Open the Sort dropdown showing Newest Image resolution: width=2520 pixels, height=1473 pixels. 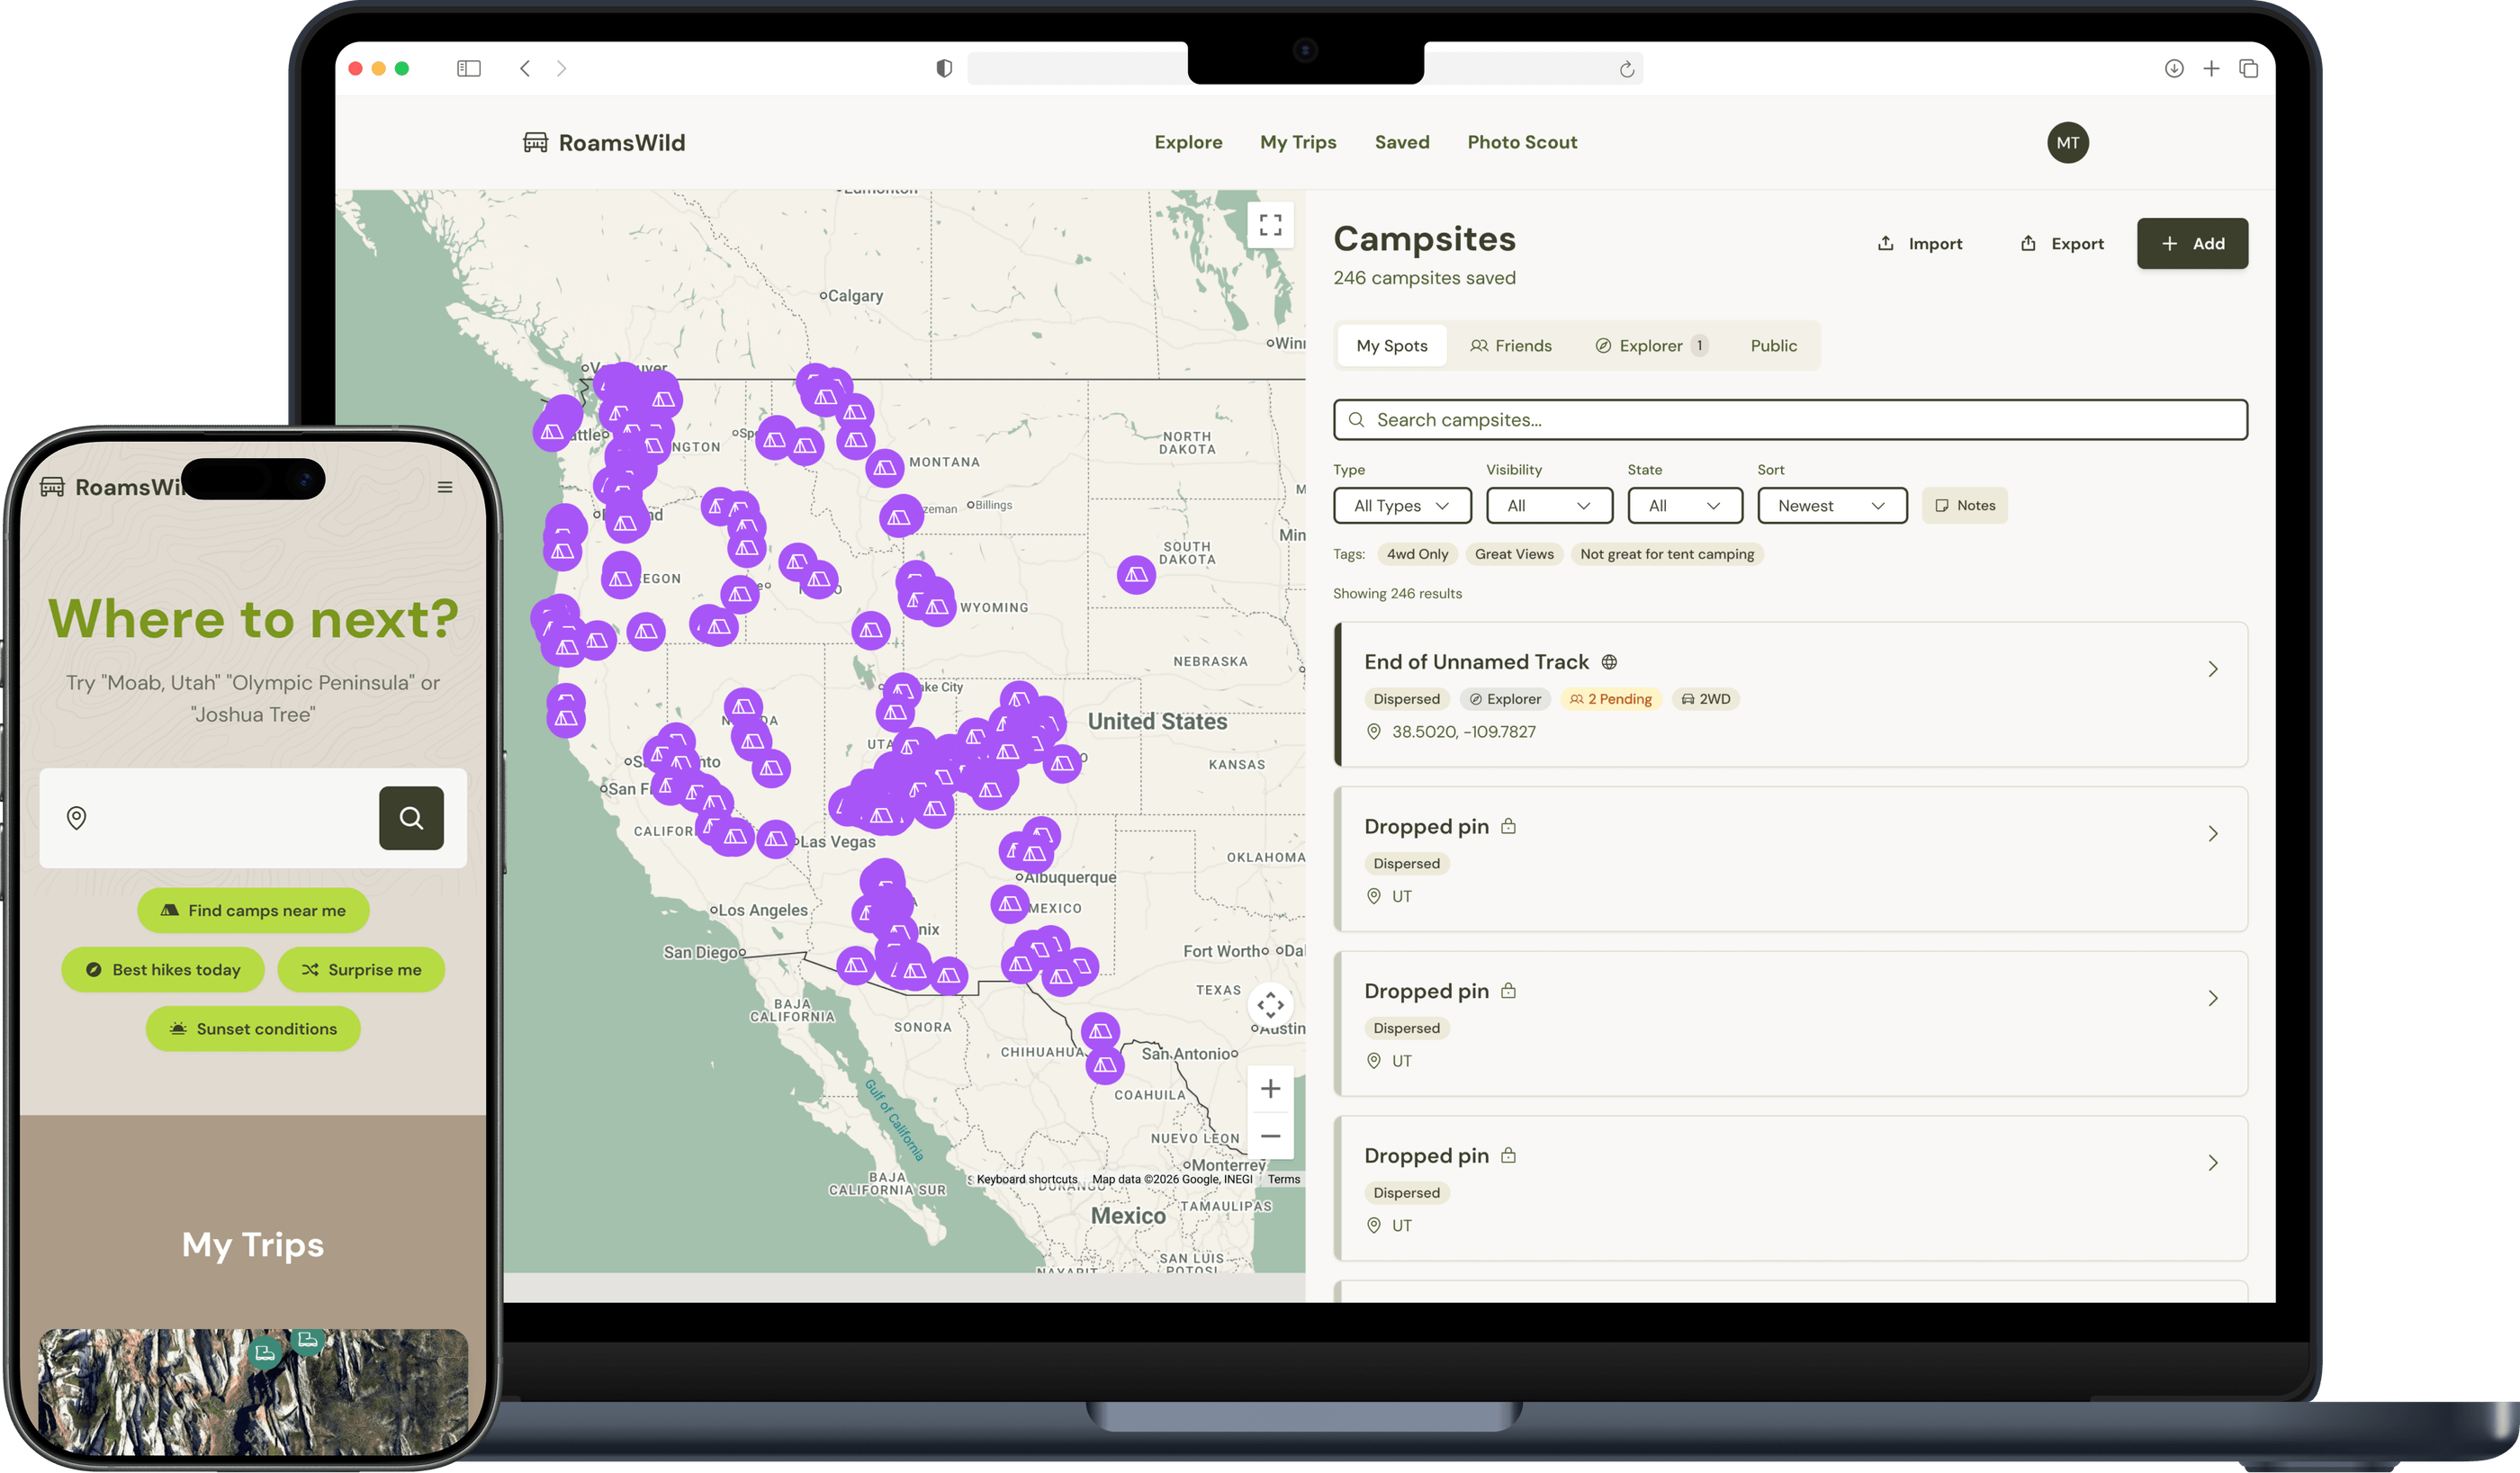pos(1832,505)
